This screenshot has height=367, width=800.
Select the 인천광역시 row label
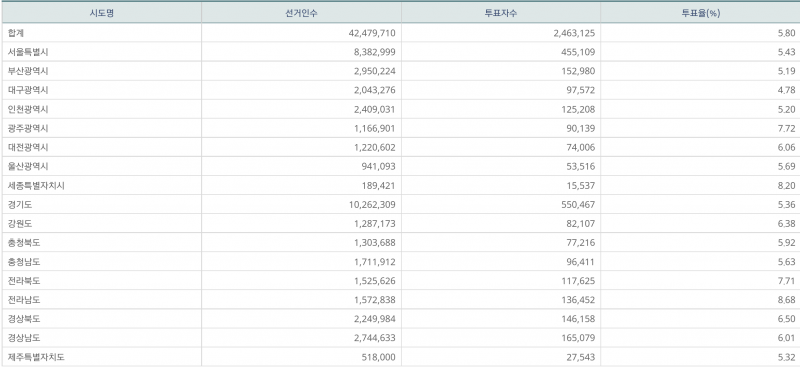28,109
